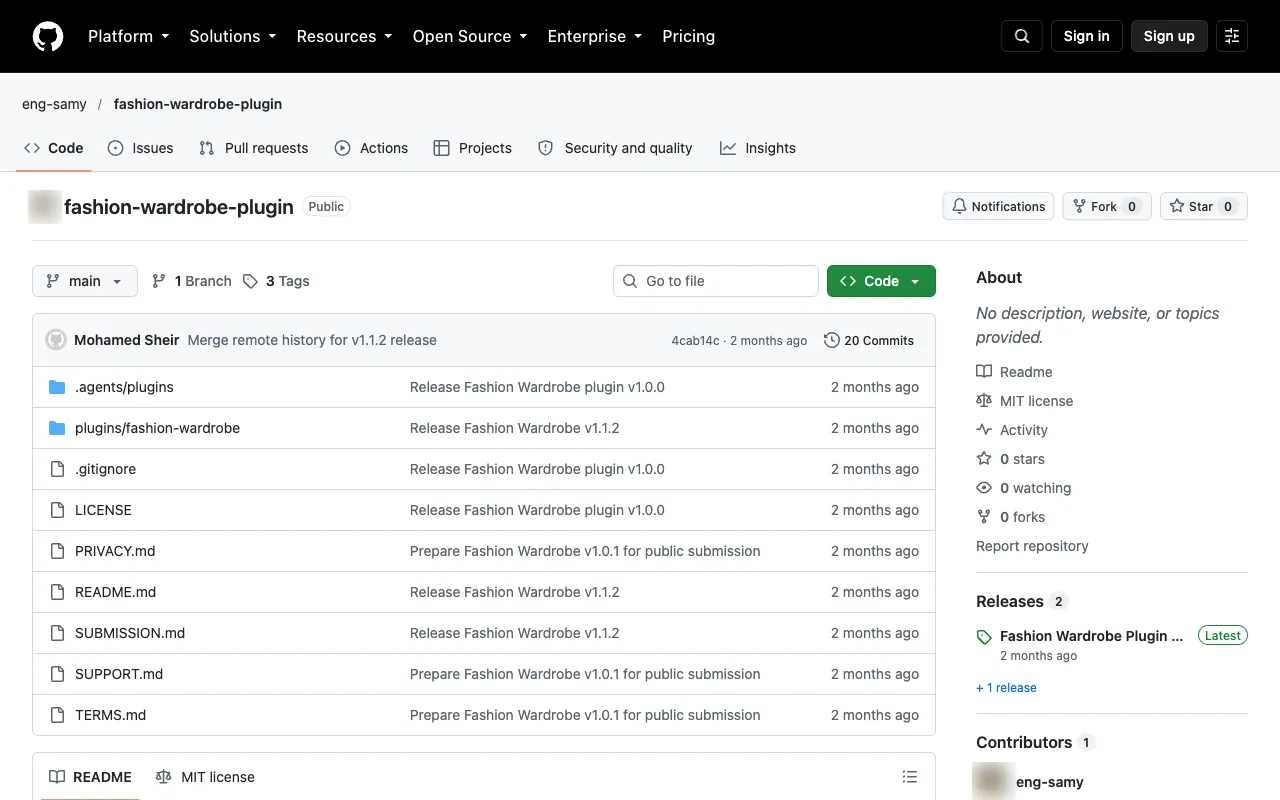Open the Notifications button
The width and height of the screenshot is (1280, 800).
pyautogui.click(x=998, y=206)
